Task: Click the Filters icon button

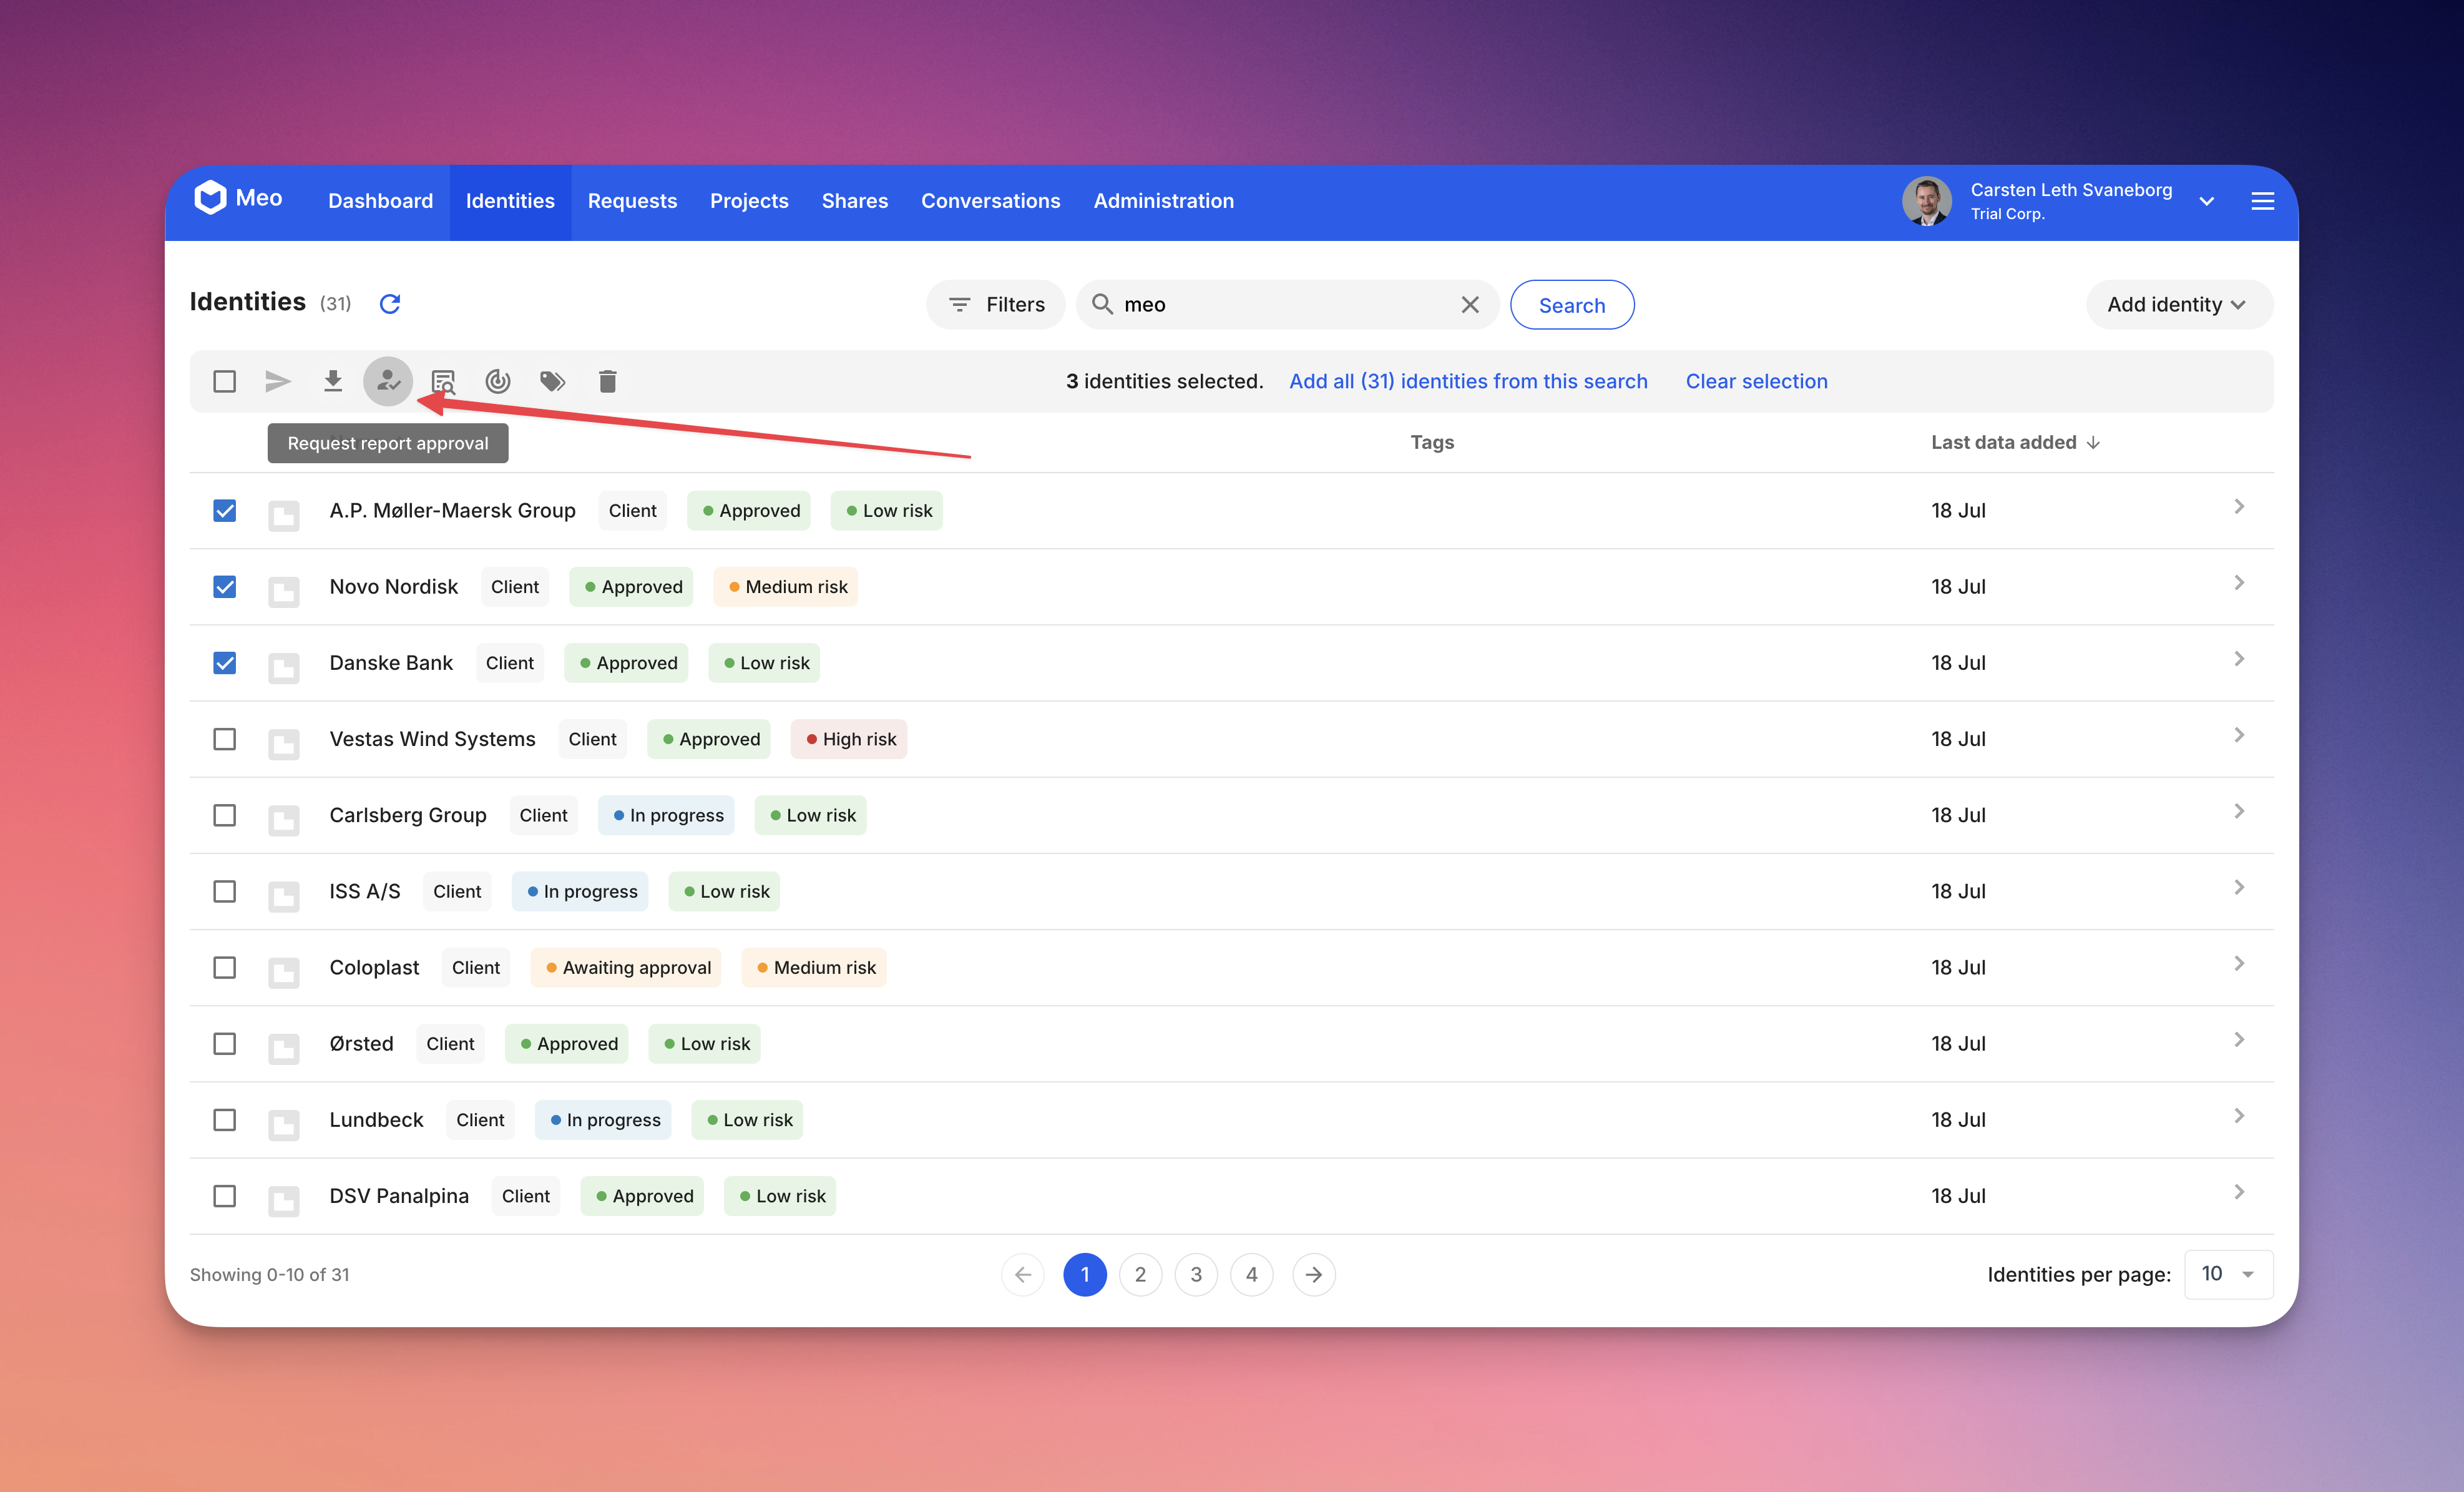Action: point(996,304)
